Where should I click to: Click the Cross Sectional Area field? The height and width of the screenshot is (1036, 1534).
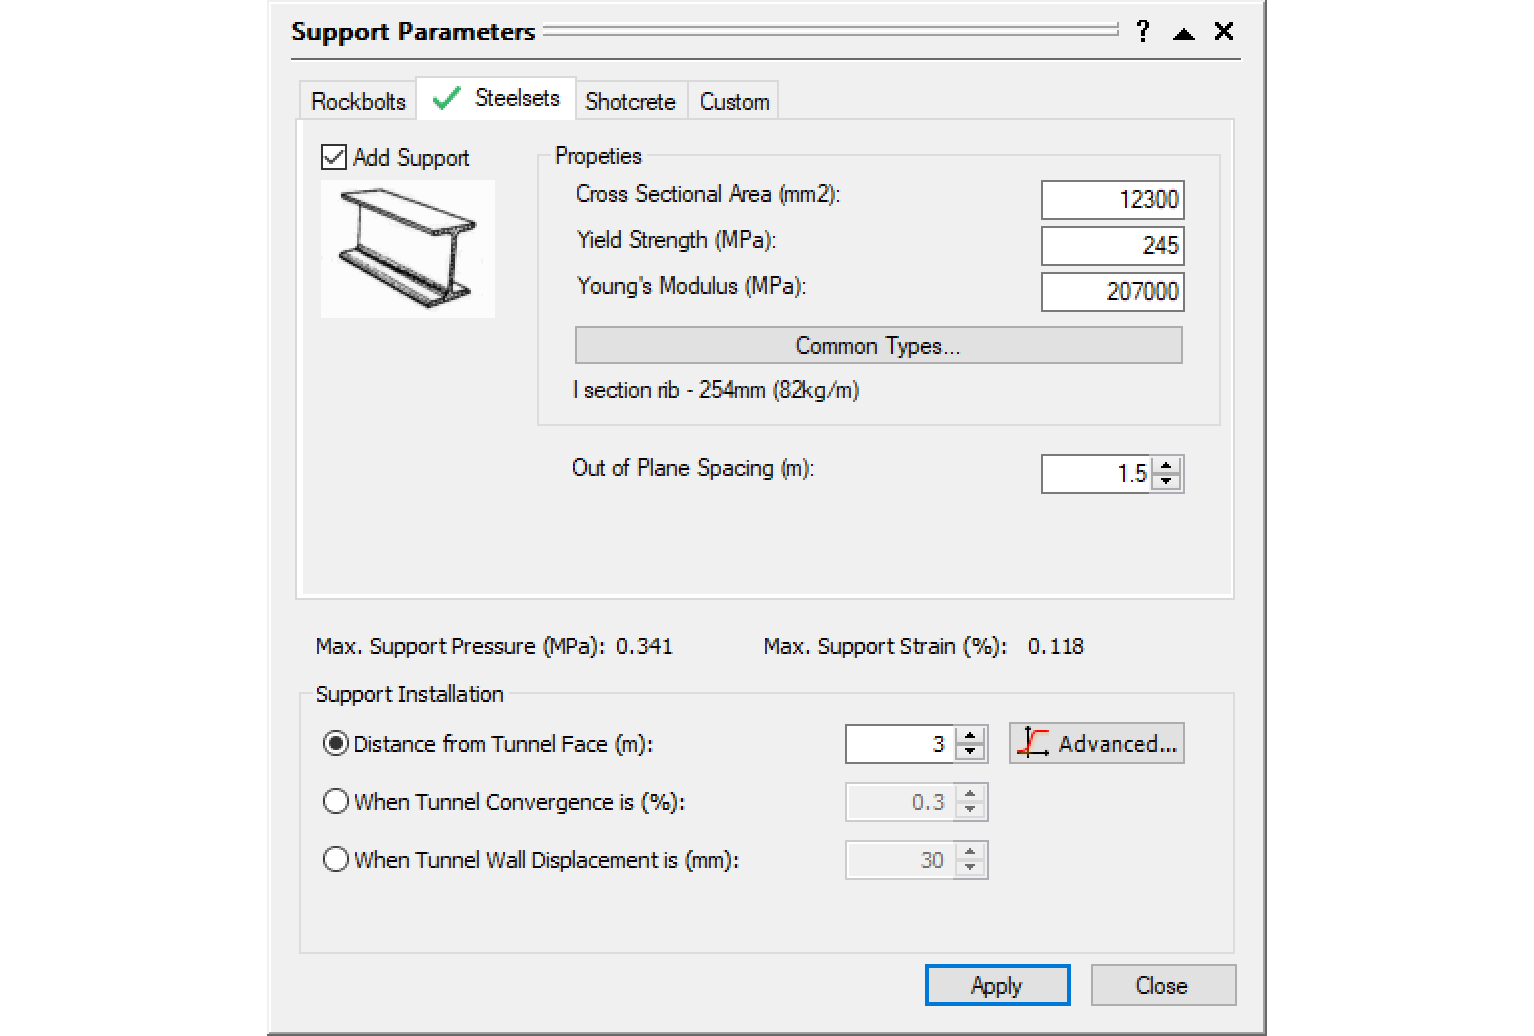[1112, 200]
